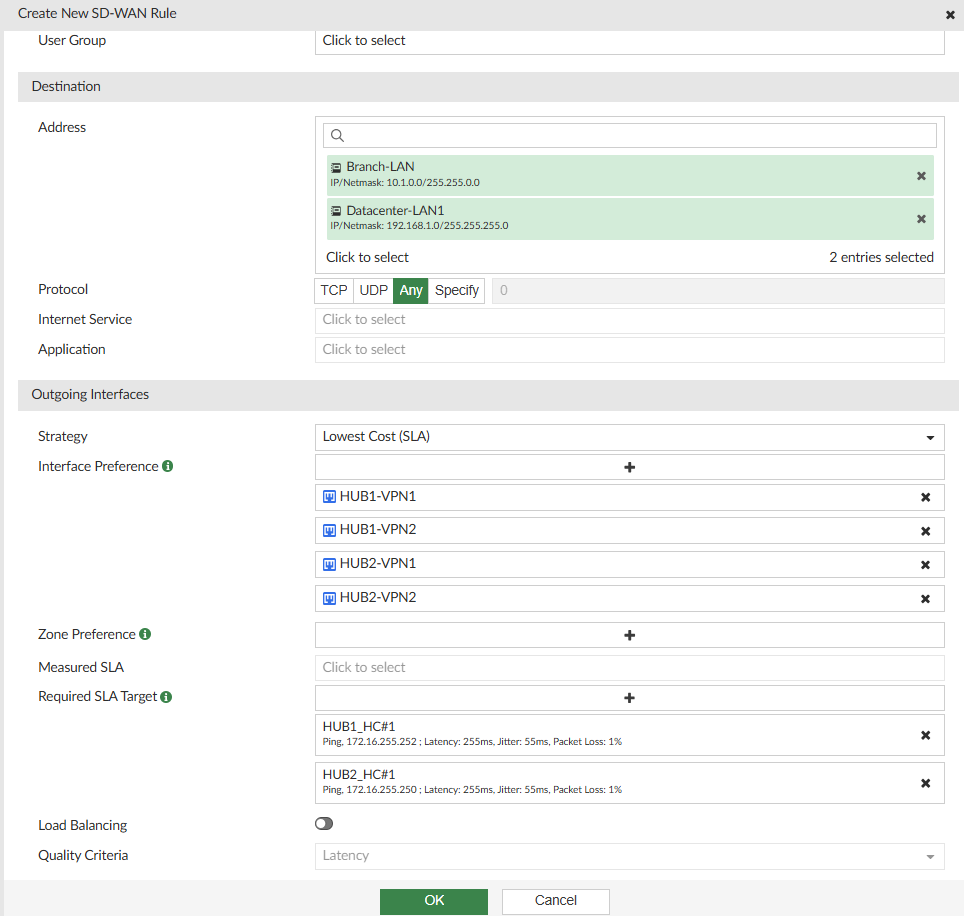The width and height of the screenshot is (964, 916).
Task: Click OK to save the rule
Action: tap(433, 901)
